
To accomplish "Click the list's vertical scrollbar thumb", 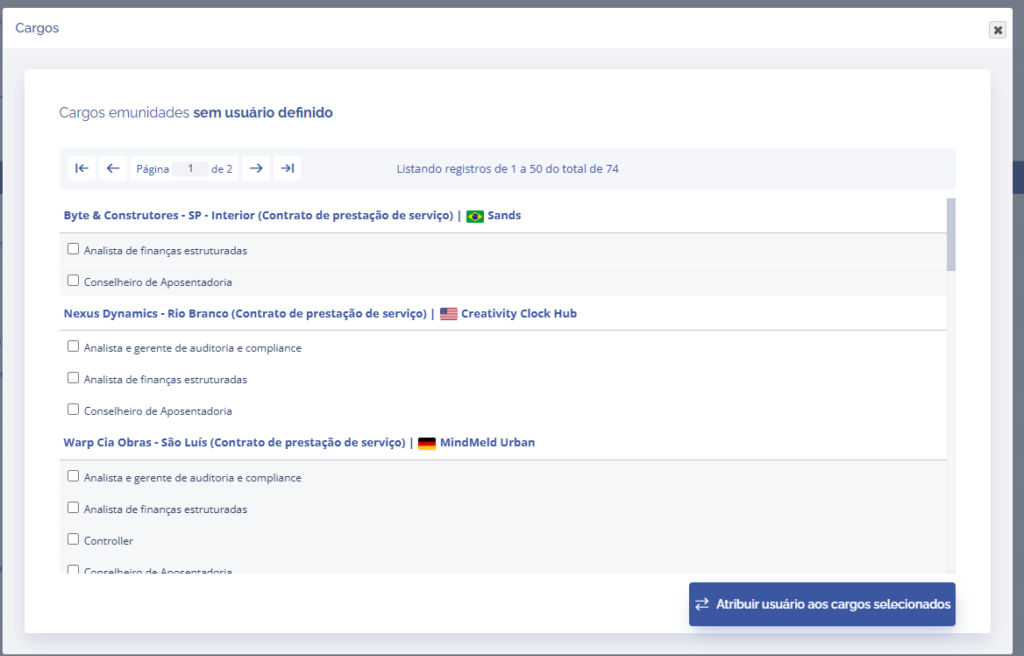I will click(x=951, y=234).
